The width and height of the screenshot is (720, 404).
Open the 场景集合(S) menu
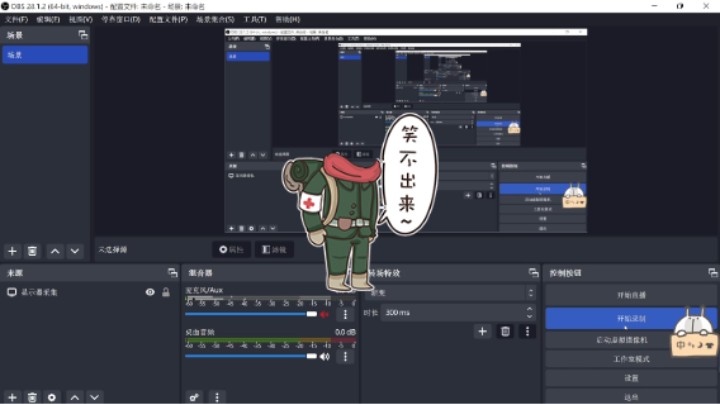pyautogui.click(x=215, y=19)
